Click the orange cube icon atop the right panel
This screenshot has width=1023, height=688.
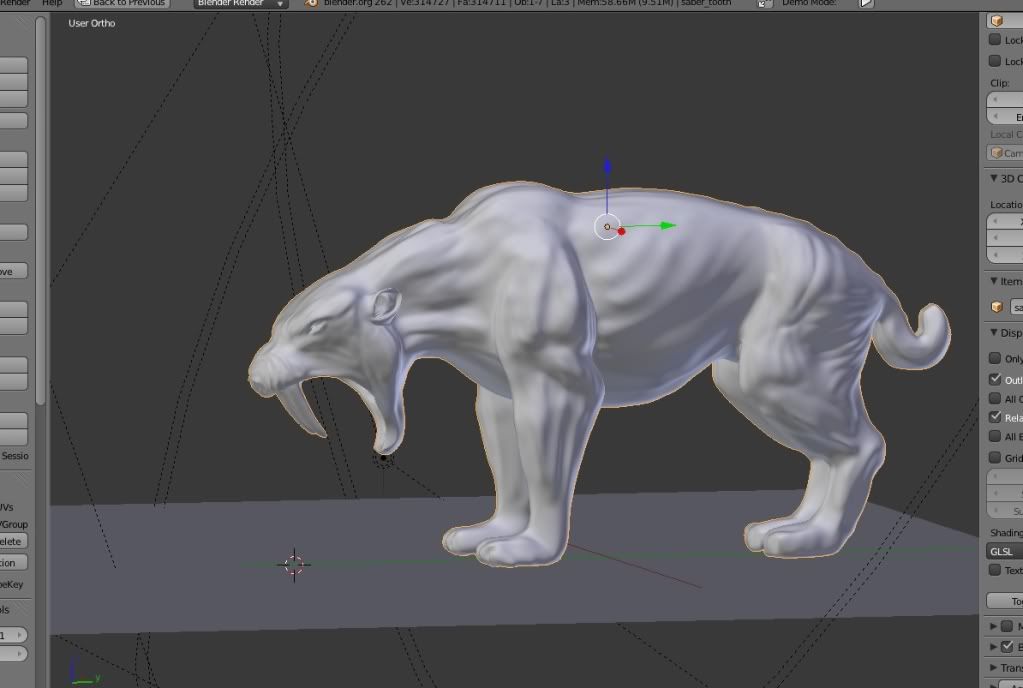pyautogui.click(x=997, y=21)
